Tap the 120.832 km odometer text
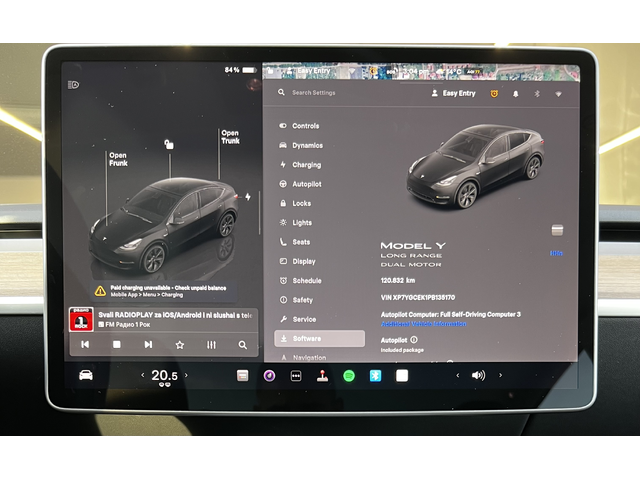640x480 pixels. tap(398, 280)
